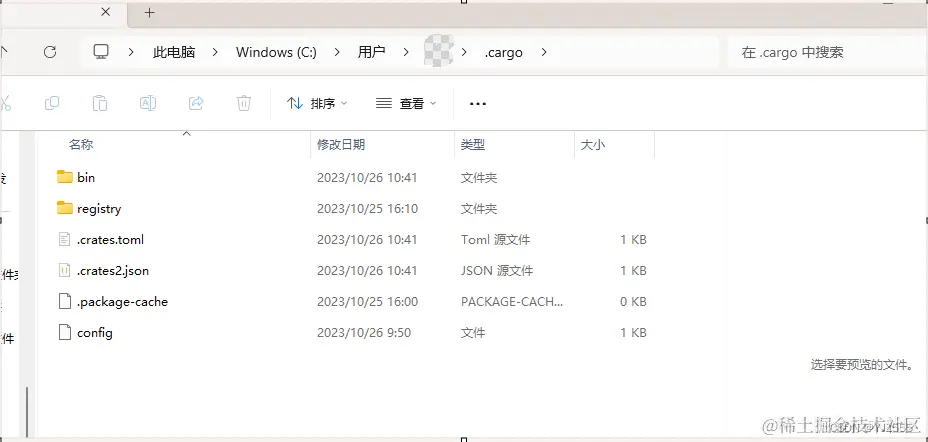The height and width of the screenshot is (442, 928).
Task: Click the share toolbar icon
Action: (x=196, y=104)
